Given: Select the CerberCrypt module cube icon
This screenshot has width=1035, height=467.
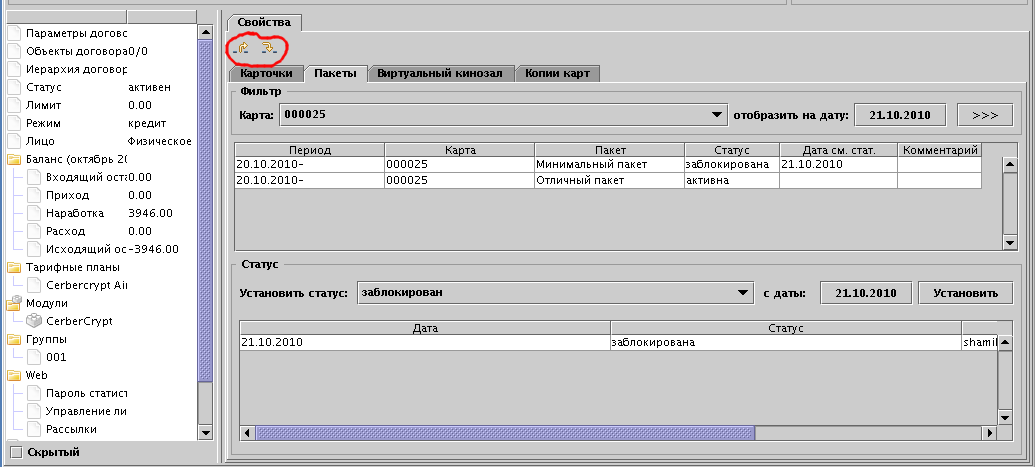Looking at the screenshot, I should point(35,321).
